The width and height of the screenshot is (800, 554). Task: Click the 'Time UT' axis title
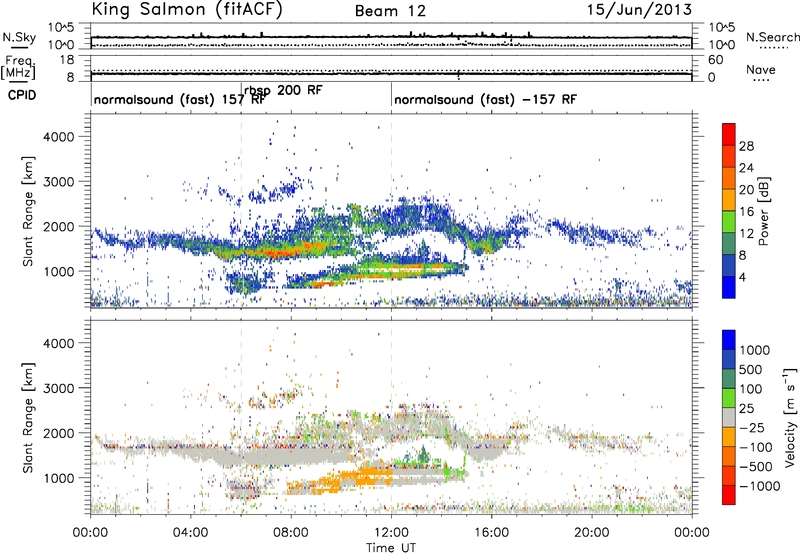coord(391,548)
